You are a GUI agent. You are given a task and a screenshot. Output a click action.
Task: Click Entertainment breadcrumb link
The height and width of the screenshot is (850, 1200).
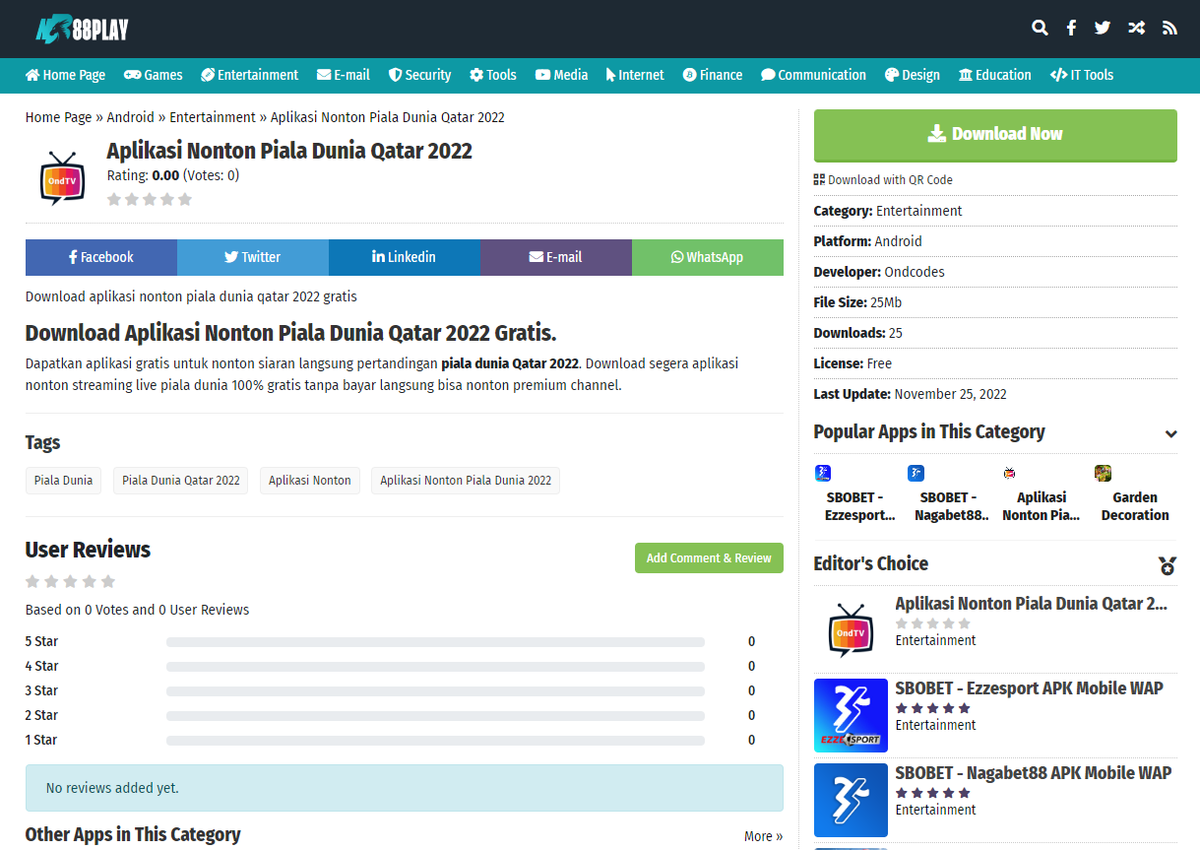213,117
